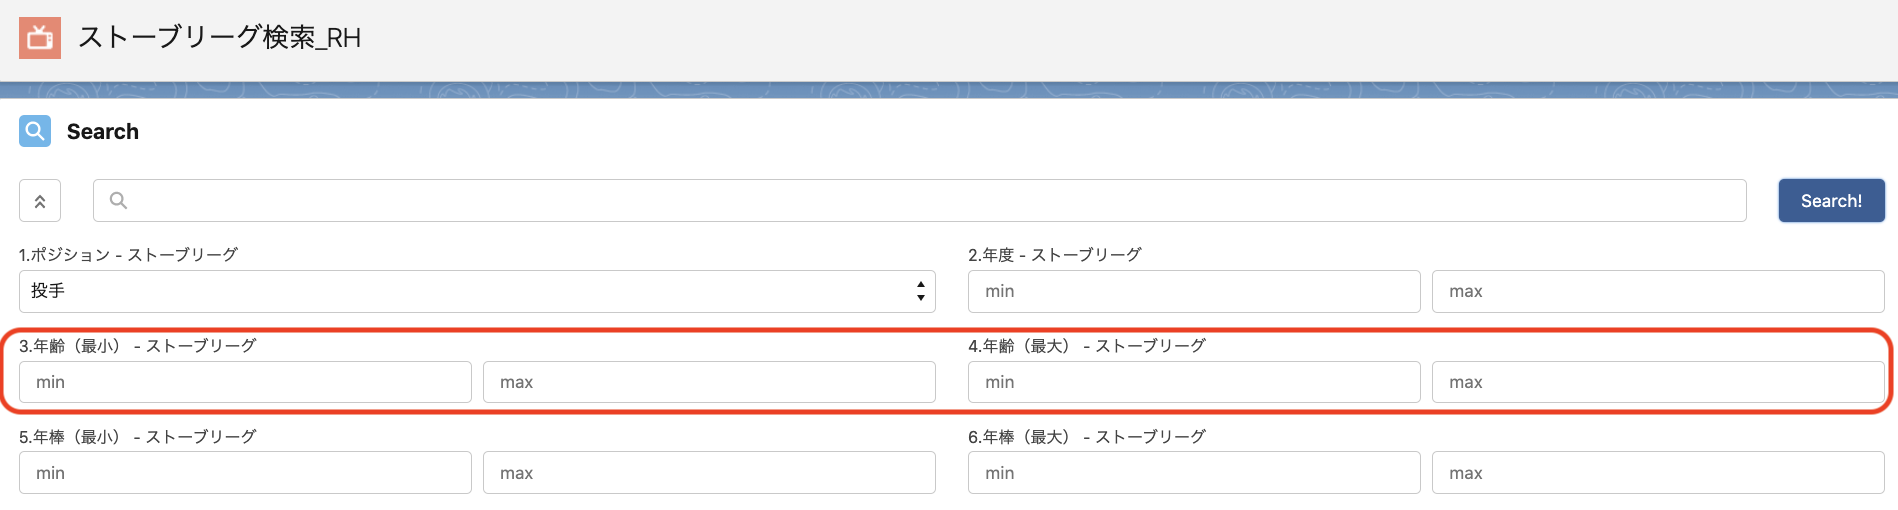Viewport: 1898px width, 510px height.
Task: Click the 3.年齢（最小） max field
Action: point(709,382)
